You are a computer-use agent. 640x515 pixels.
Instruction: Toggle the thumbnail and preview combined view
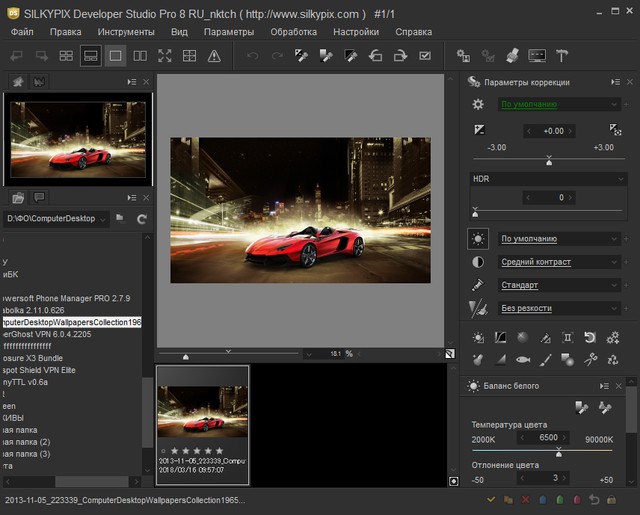click(90, 56)
